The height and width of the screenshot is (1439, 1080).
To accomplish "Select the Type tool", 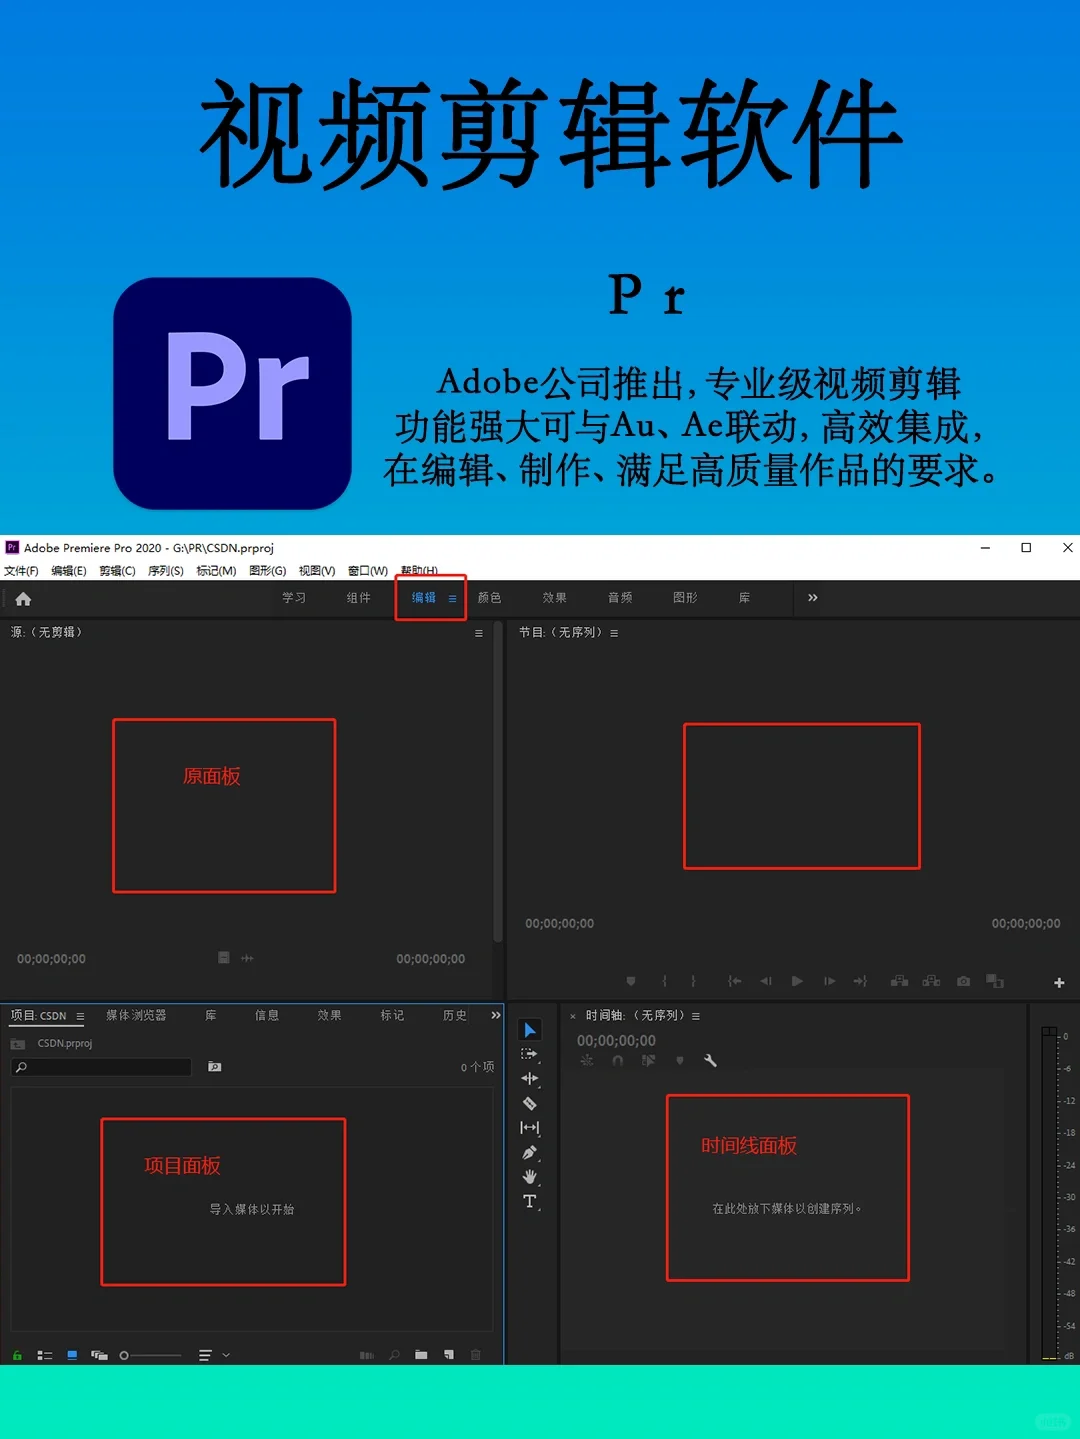I will tap(530, 1199).
